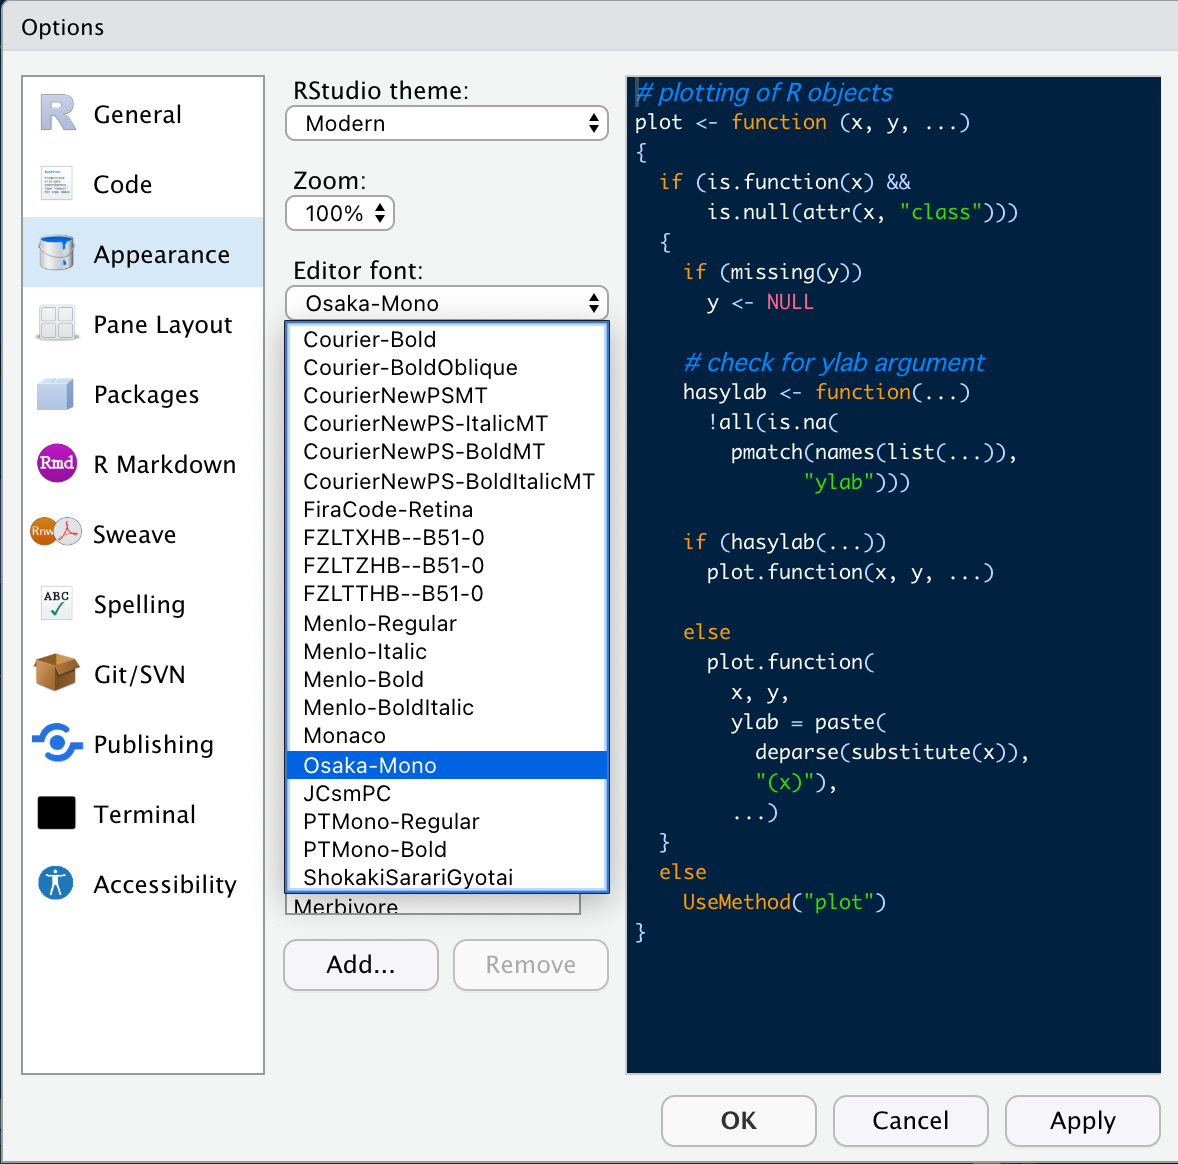Viewport: 1178px width, 1164px height.
Task: Open Code settings via its document icon
Action: click(x=57, y=183)
